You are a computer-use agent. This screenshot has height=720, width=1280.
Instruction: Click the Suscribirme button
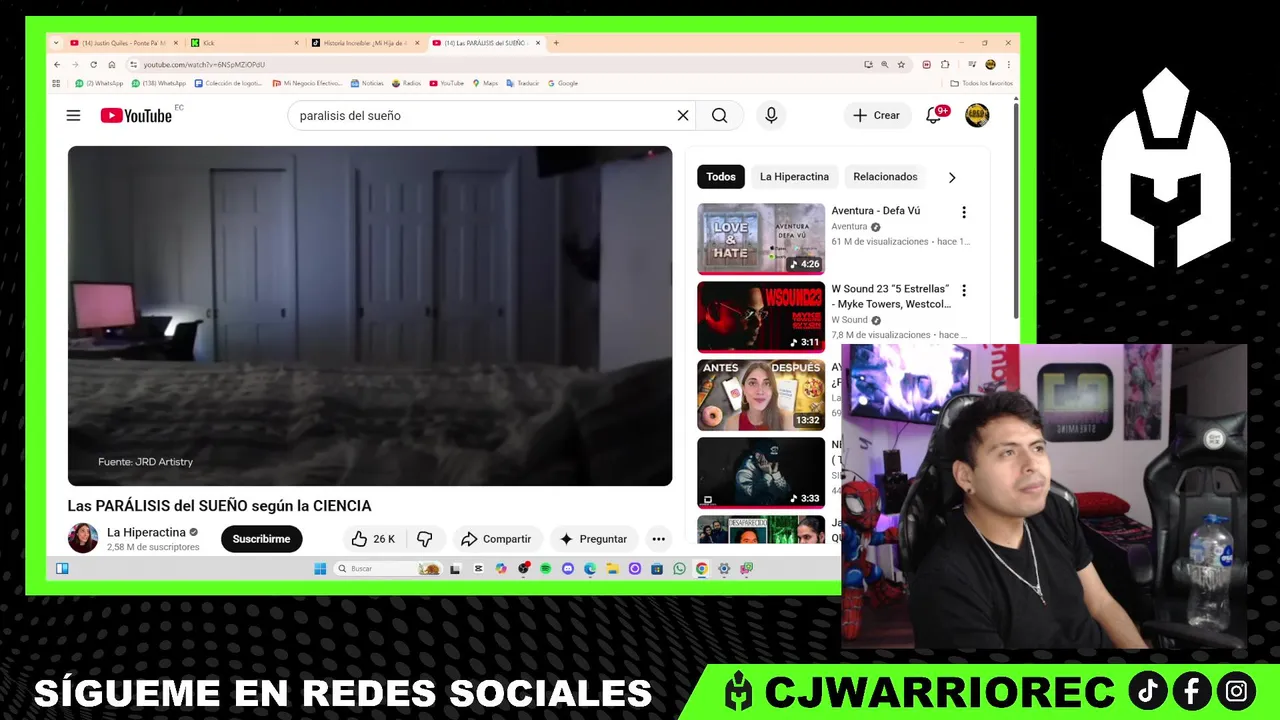point(261,539)
